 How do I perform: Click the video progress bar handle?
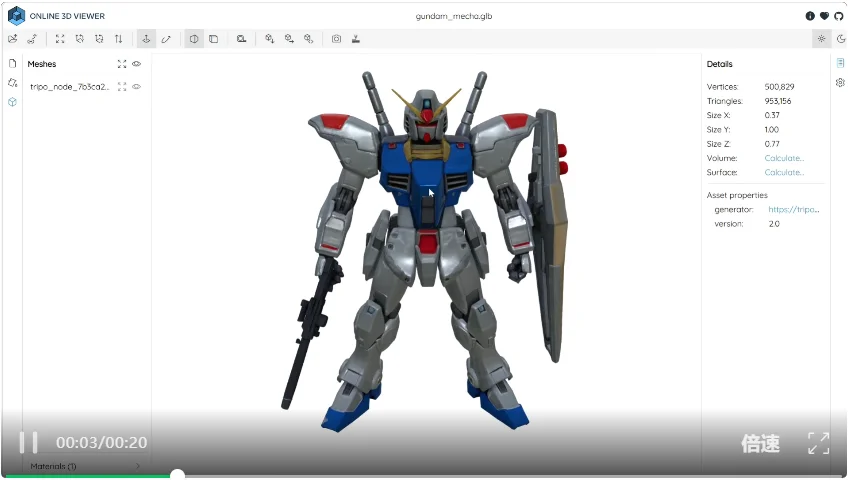pyautogui.click(x=177, y=475)
